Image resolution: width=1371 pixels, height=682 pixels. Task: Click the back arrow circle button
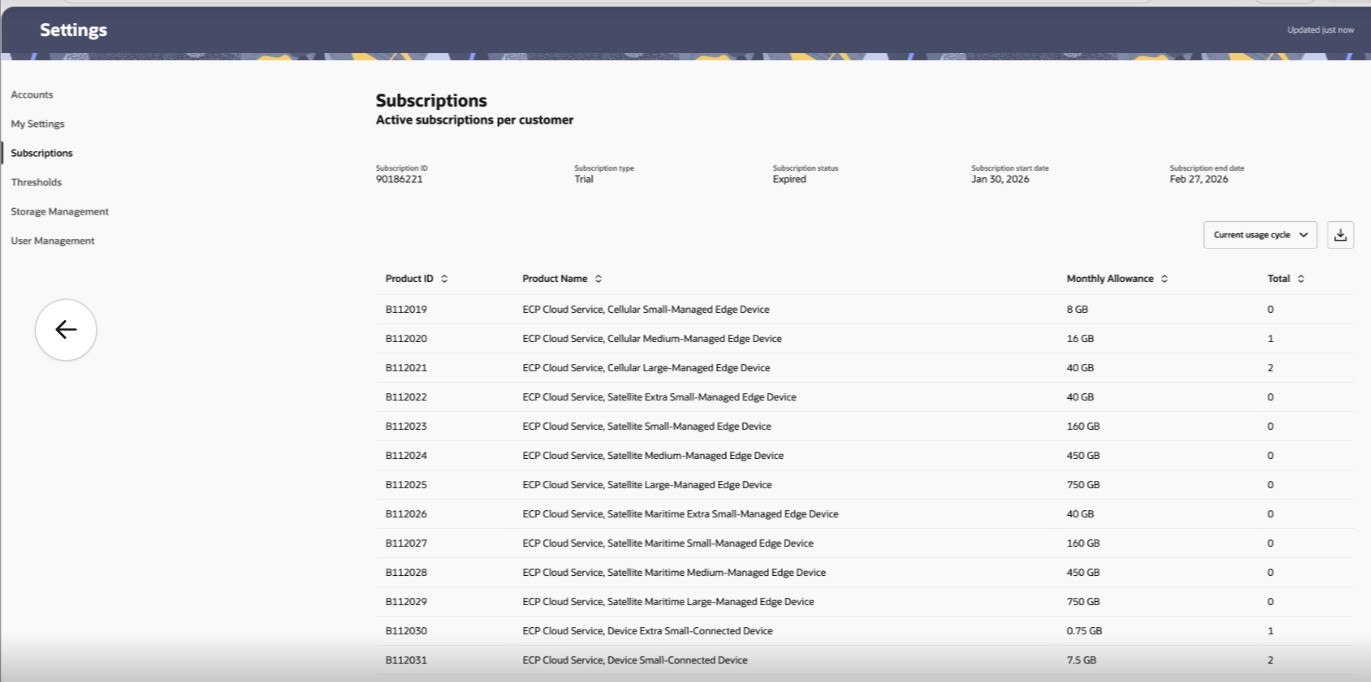click(x=66, y=330)
